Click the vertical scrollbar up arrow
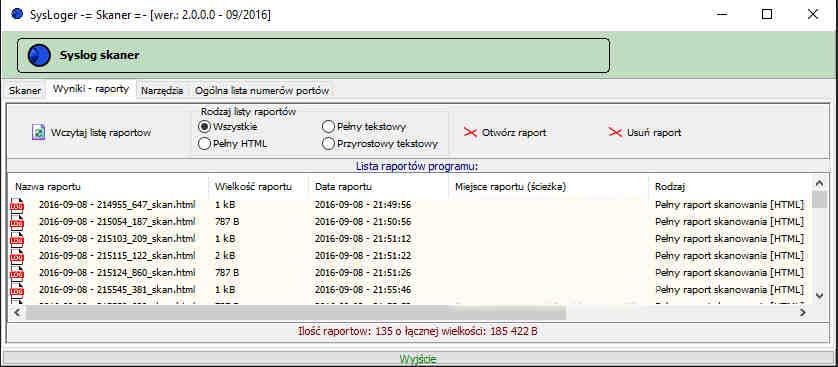 click(x=819, y=183)
